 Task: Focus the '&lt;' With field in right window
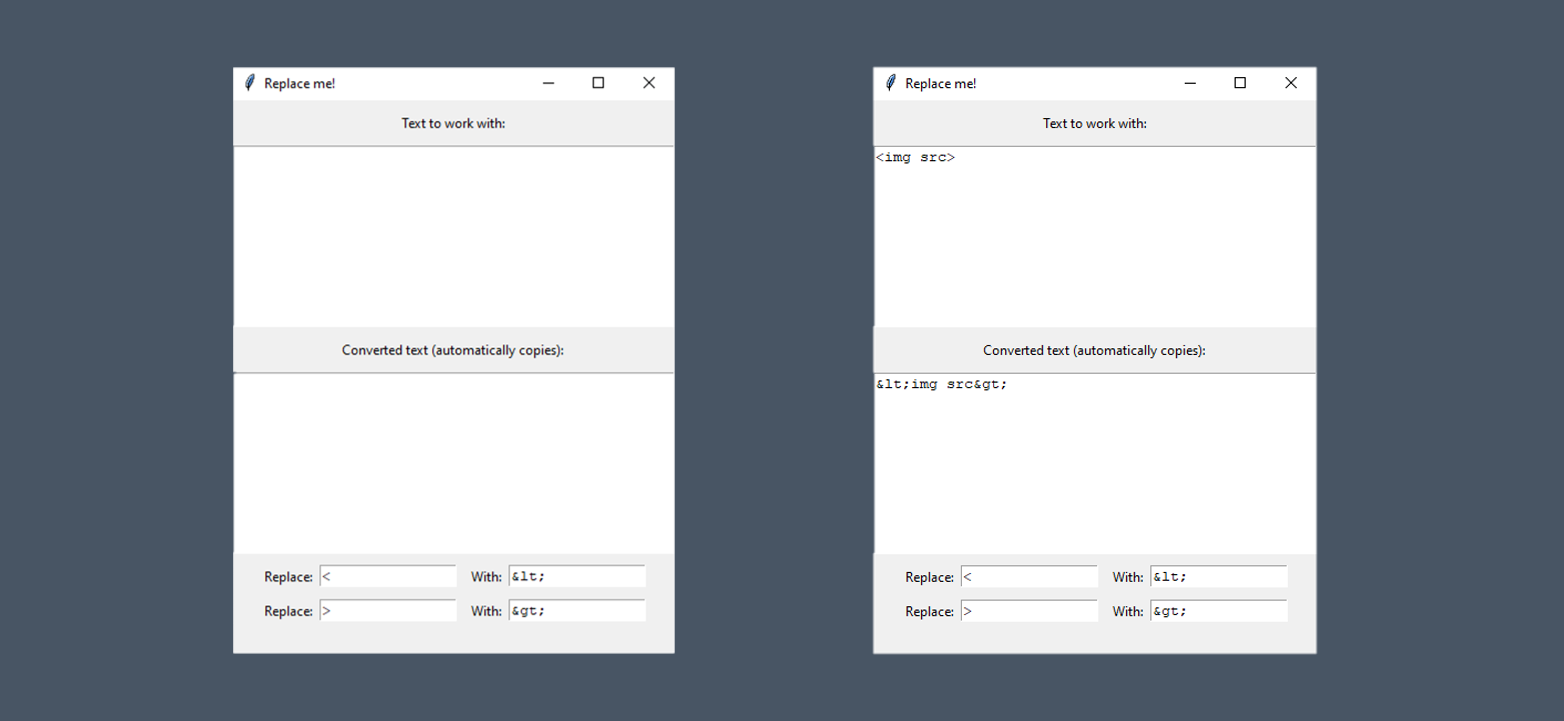[x=1218, y=577]
